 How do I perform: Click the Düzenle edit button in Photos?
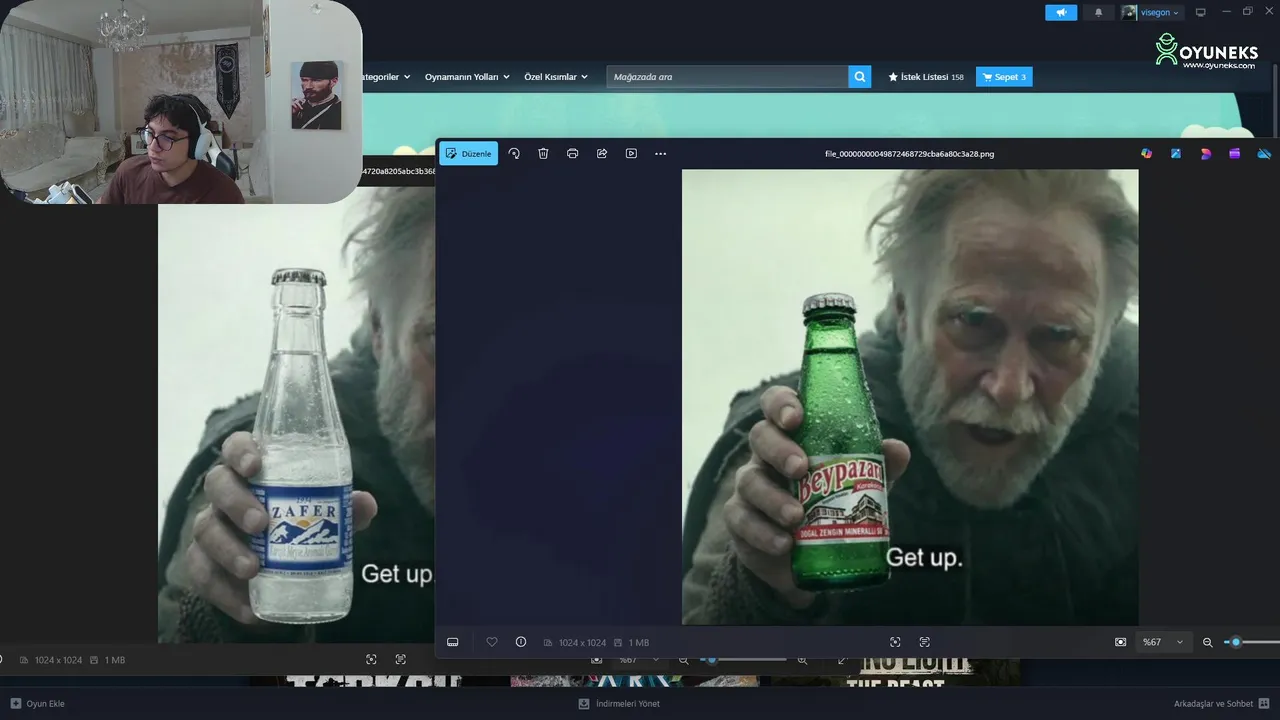pos(468,153)
